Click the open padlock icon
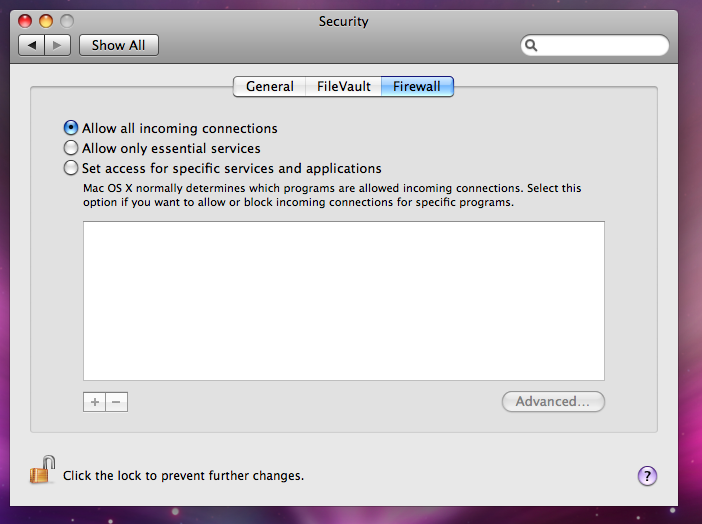702x524 pixels. coord(42,470)
